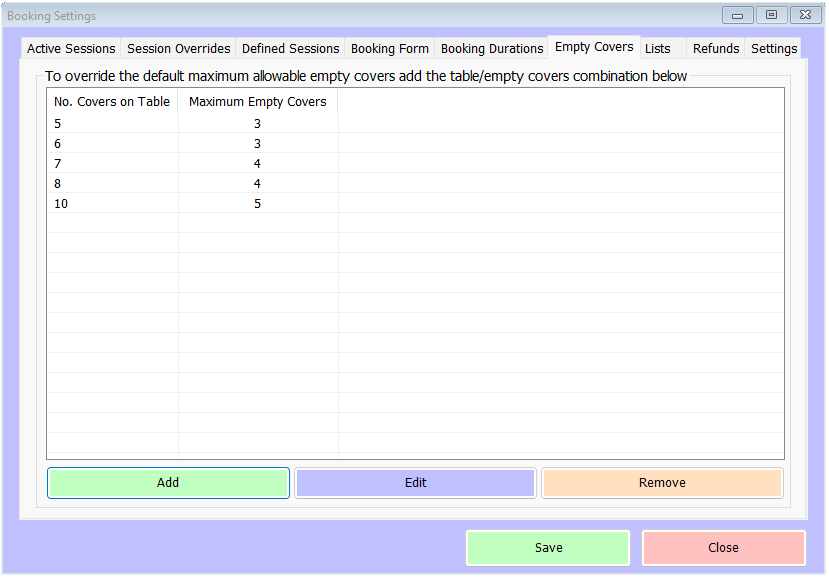
Task: Click the Empty Covers tab
Action: click(x=594, y=47)
